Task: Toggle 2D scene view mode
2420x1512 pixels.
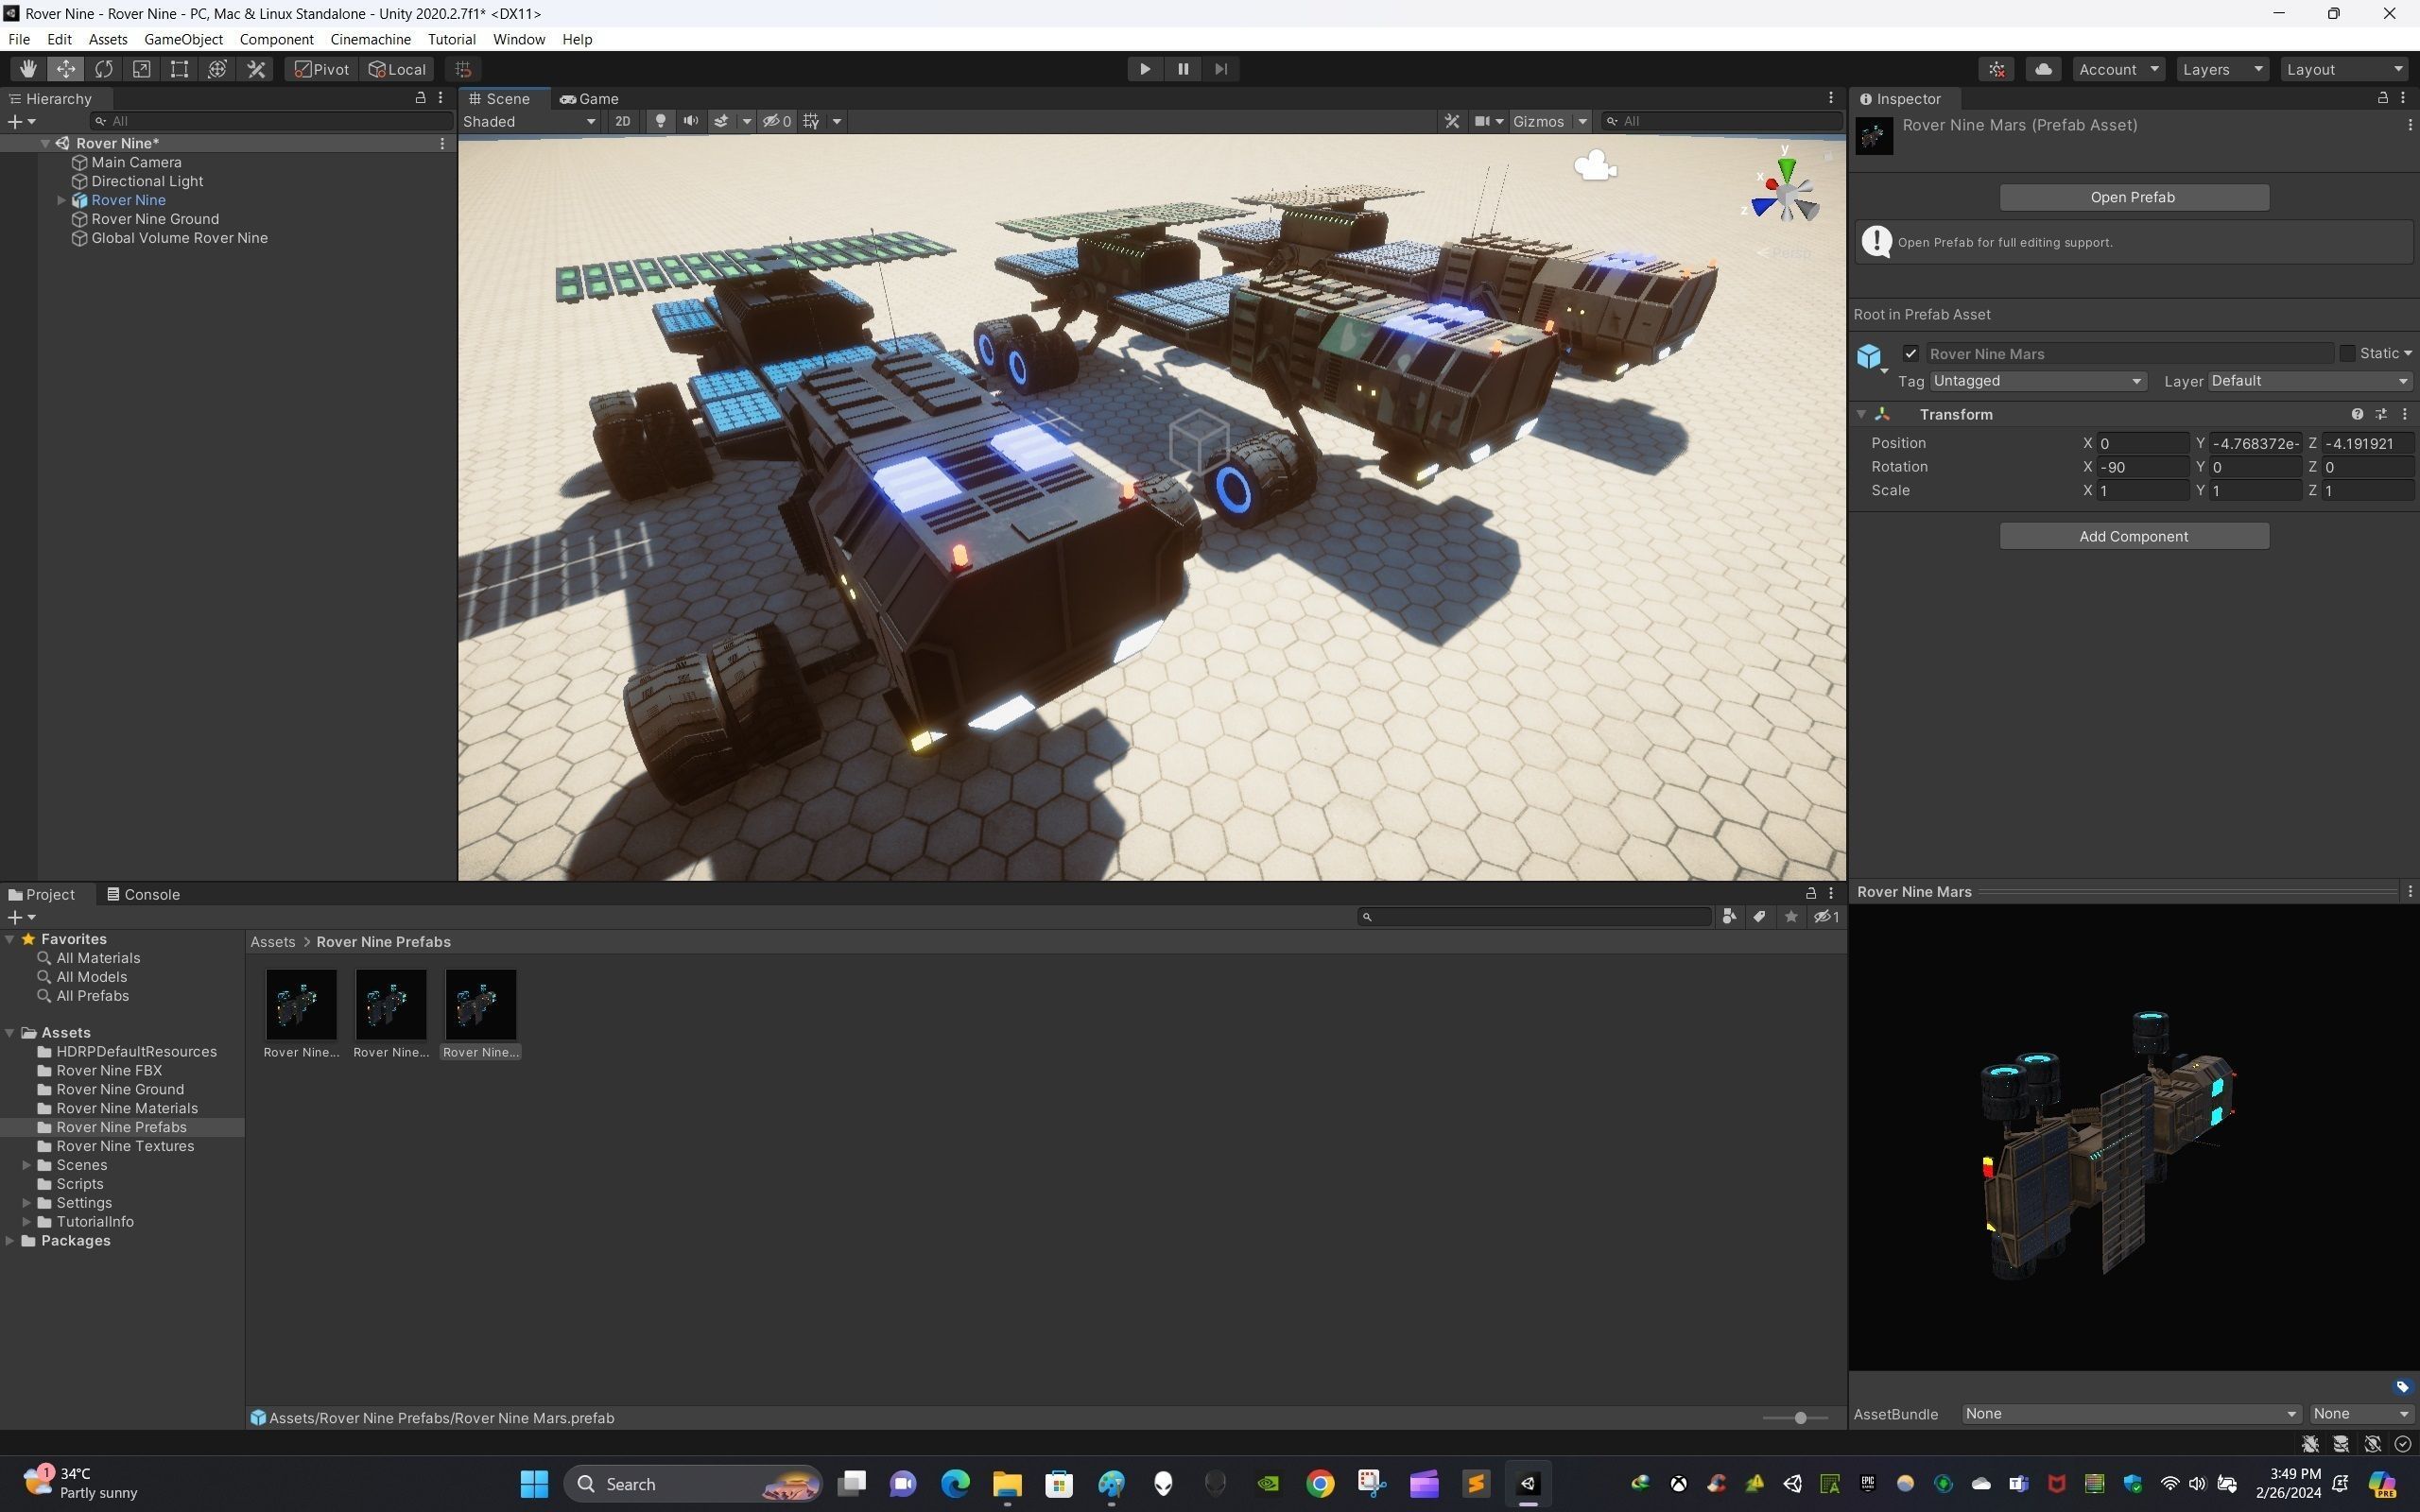Action: (623, 121)
